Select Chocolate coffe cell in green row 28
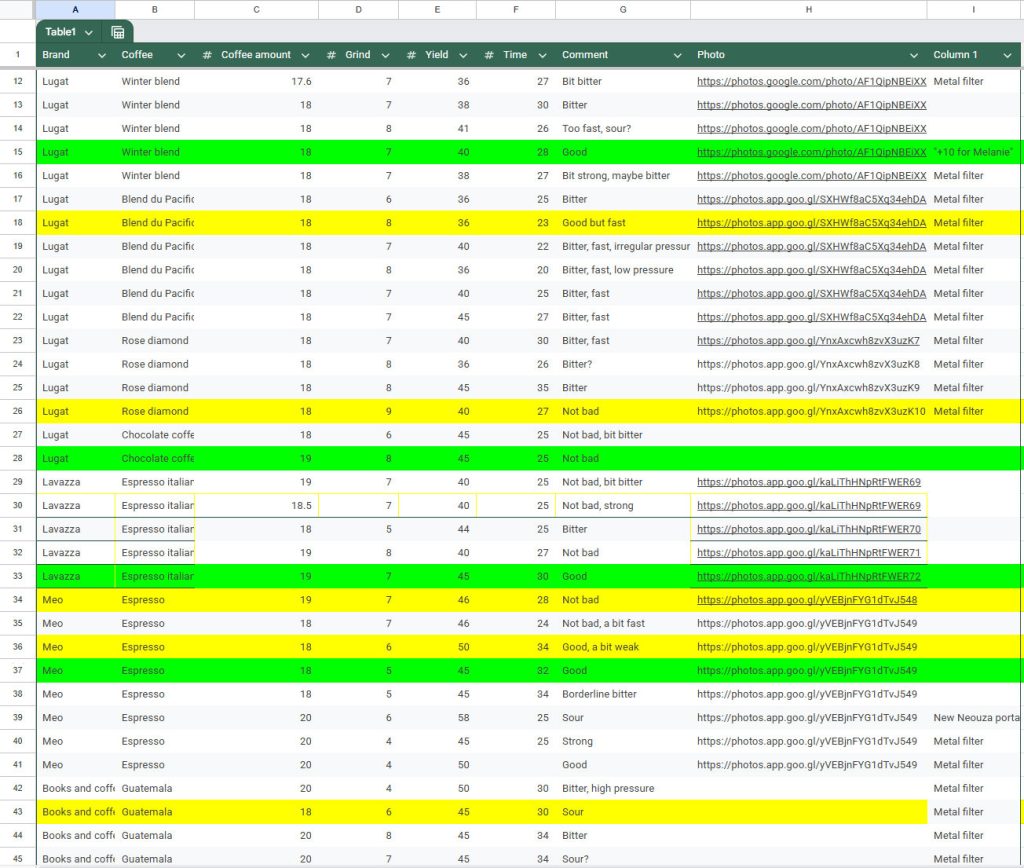This screenshot has height=868, width=1024. tap(155, 458)
